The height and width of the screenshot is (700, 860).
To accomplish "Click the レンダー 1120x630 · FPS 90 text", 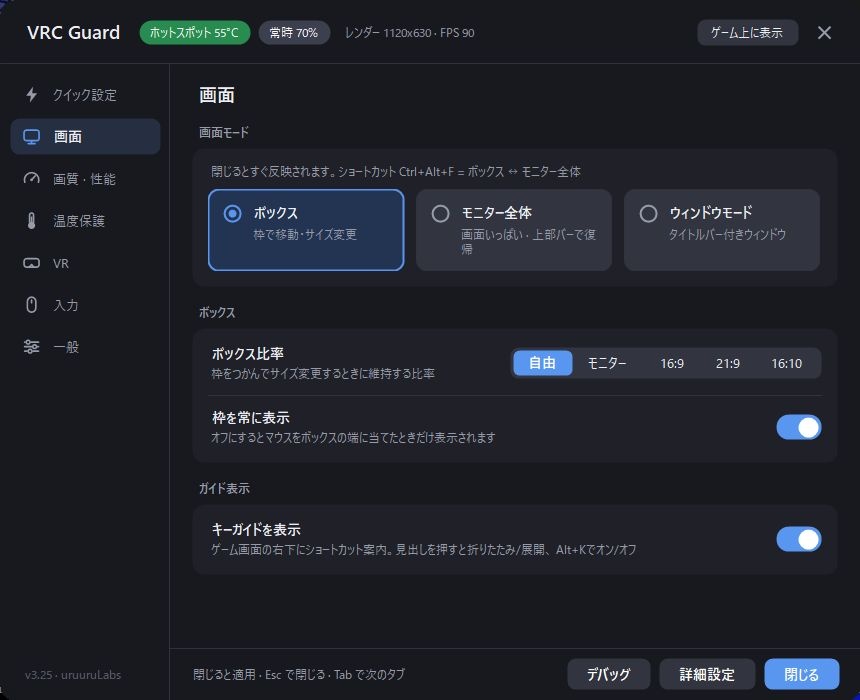I will [x=409, y=33].
